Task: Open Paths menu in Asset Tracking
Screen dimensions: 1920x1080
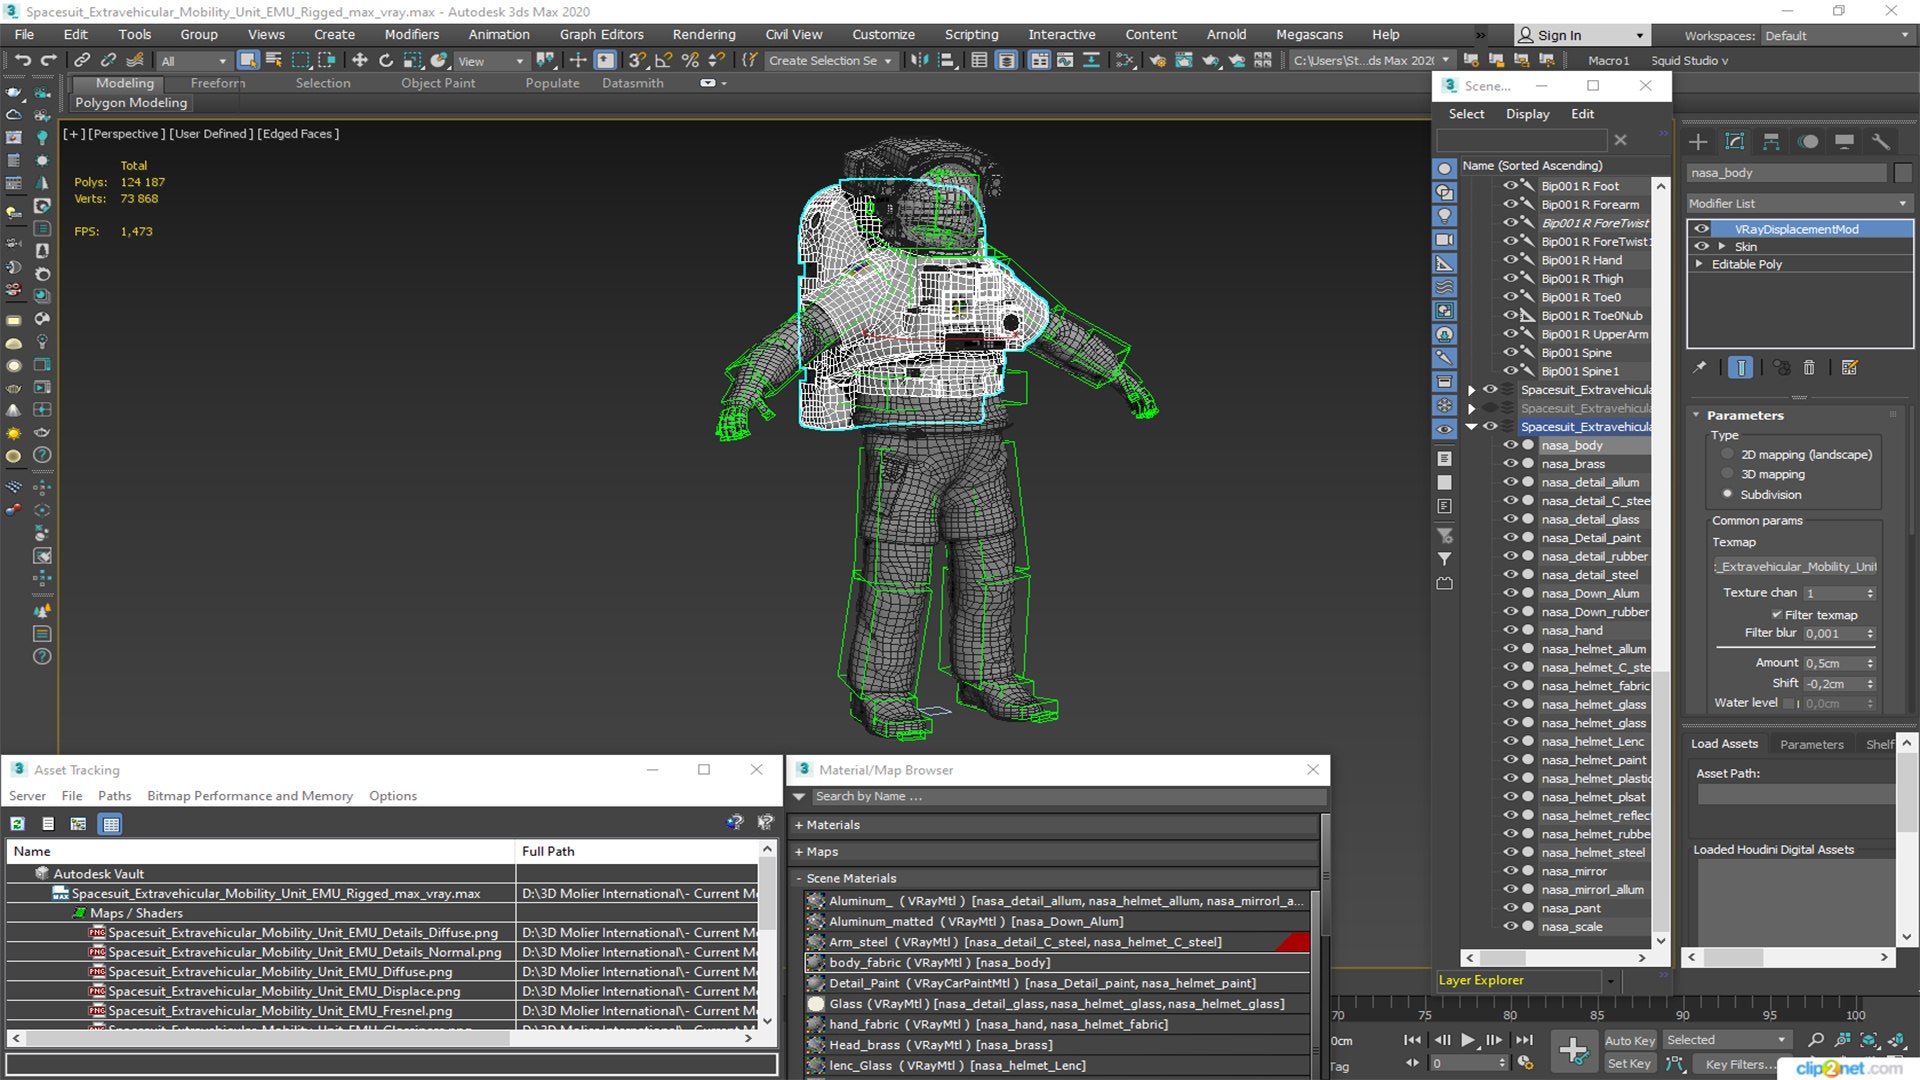Action: [x=114, y=796]
